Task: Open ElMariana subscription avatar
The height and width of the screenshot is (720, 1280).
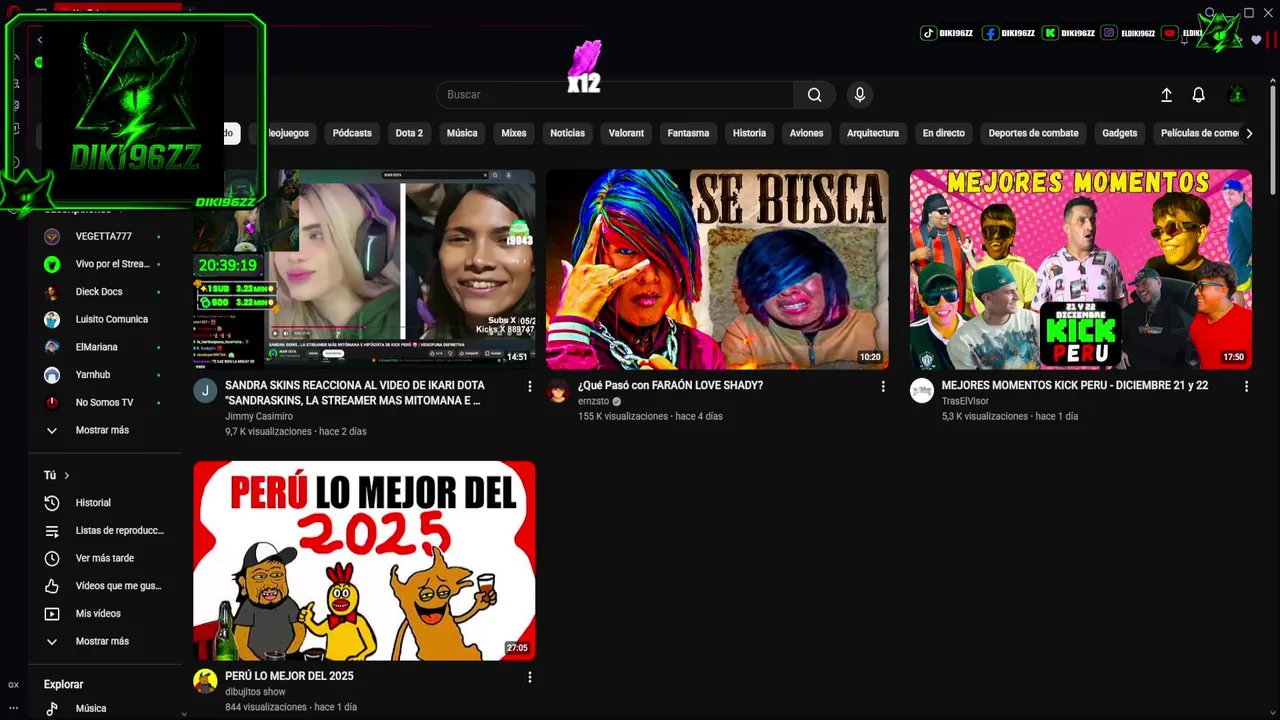Action: 52,347
